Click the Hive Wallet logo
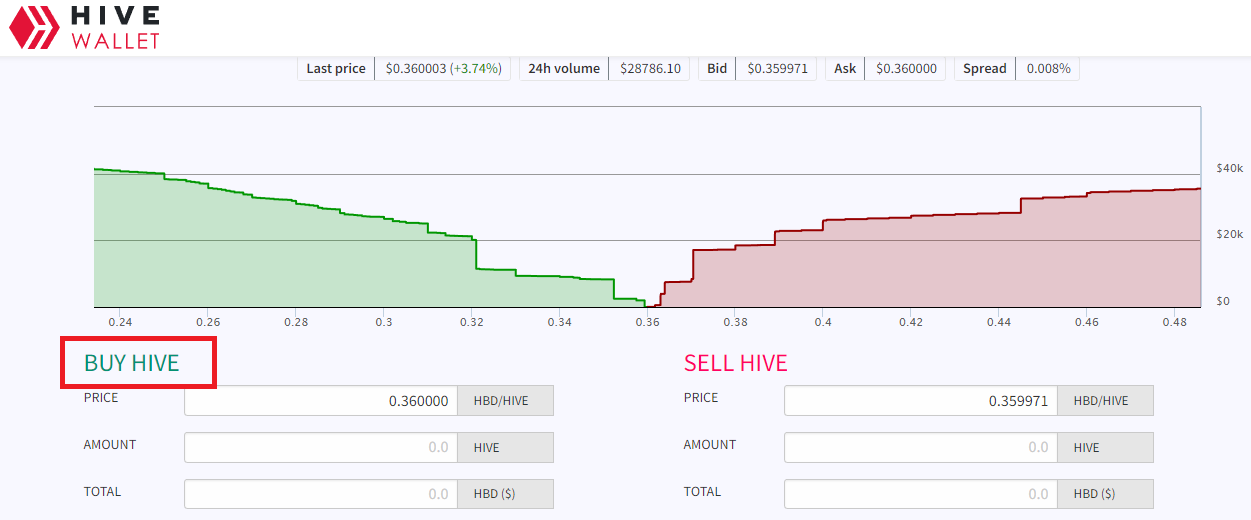The width and height of the screenshot is (1251, 520). (84, 27)
